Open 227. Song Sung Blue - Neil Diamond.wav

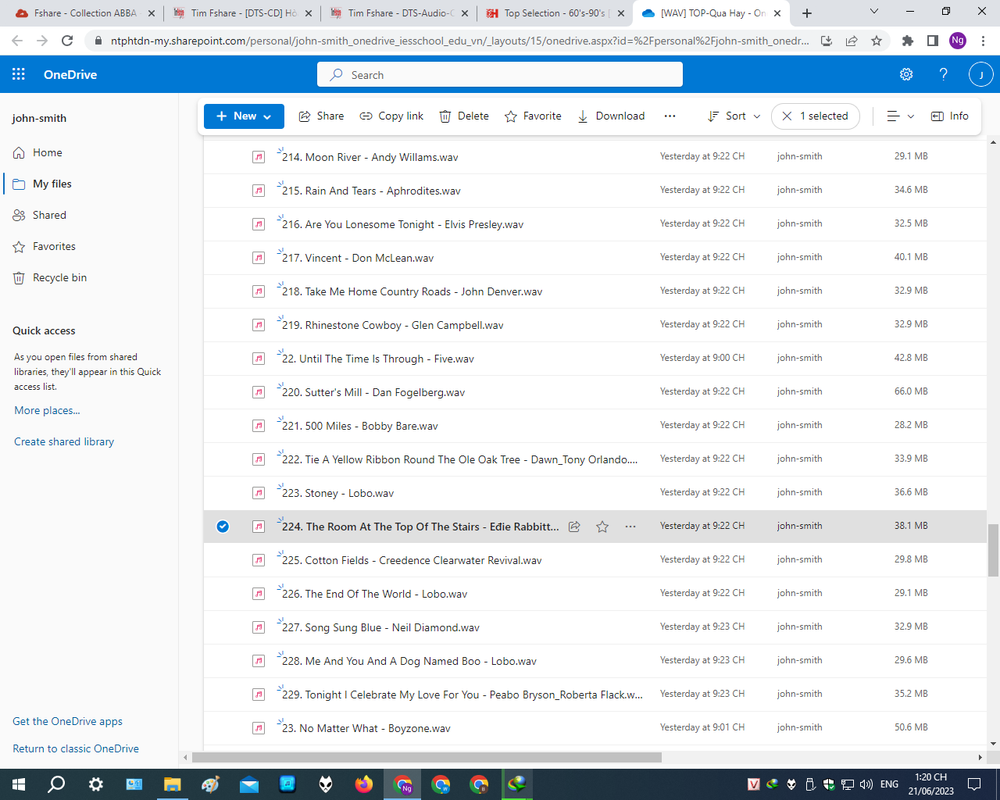[381, 627]
